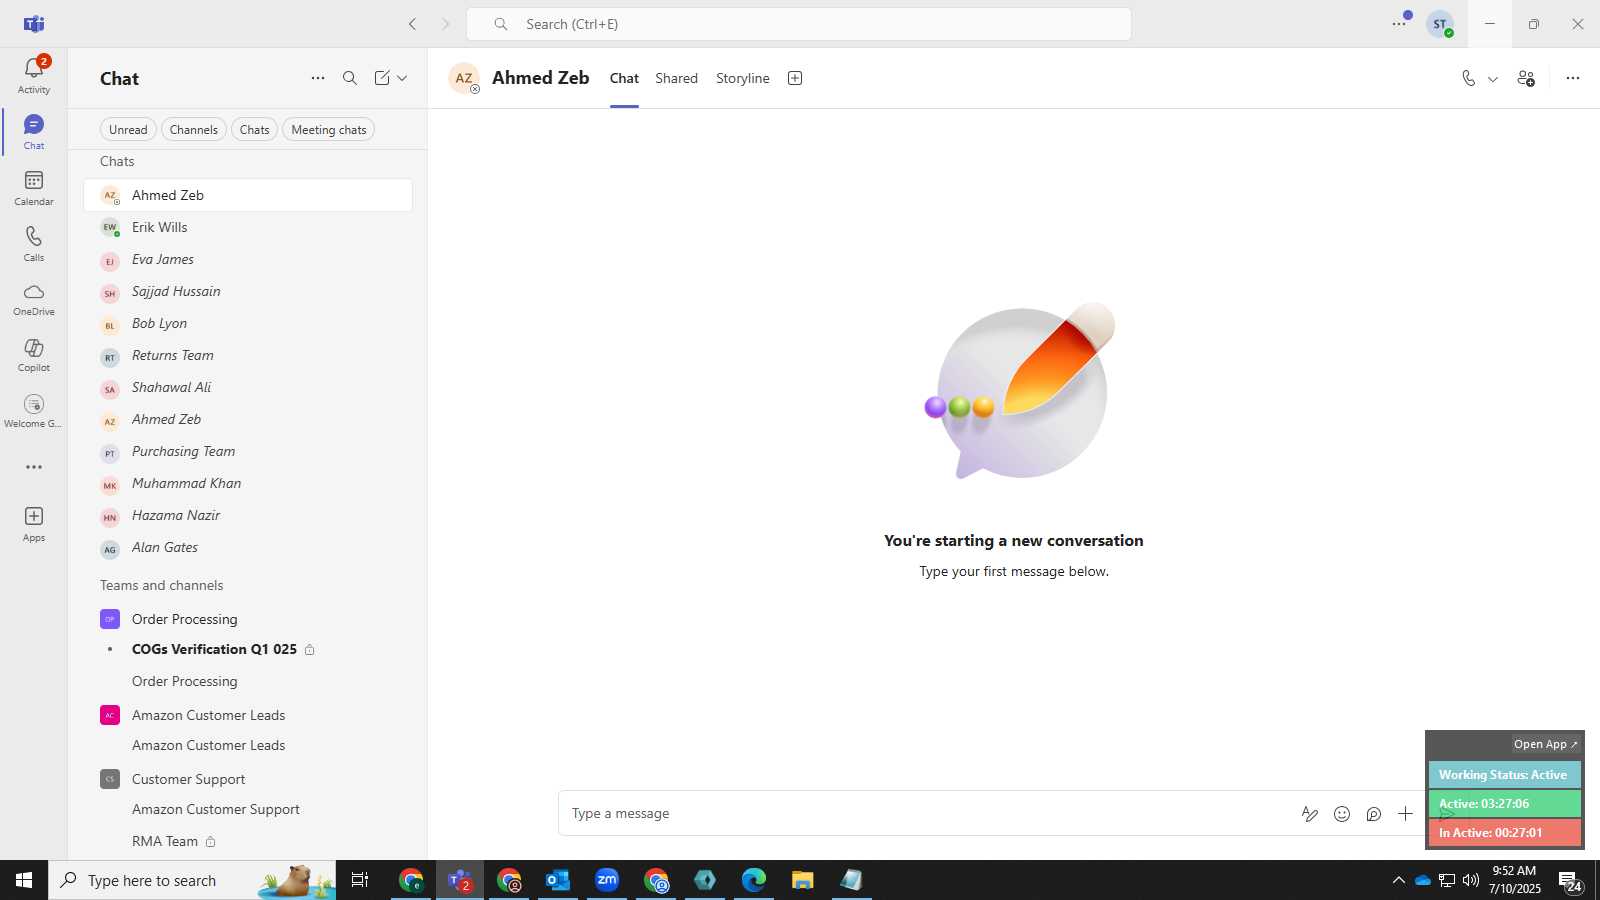Open the Erik Wills chat

click(x=248, y=227)
